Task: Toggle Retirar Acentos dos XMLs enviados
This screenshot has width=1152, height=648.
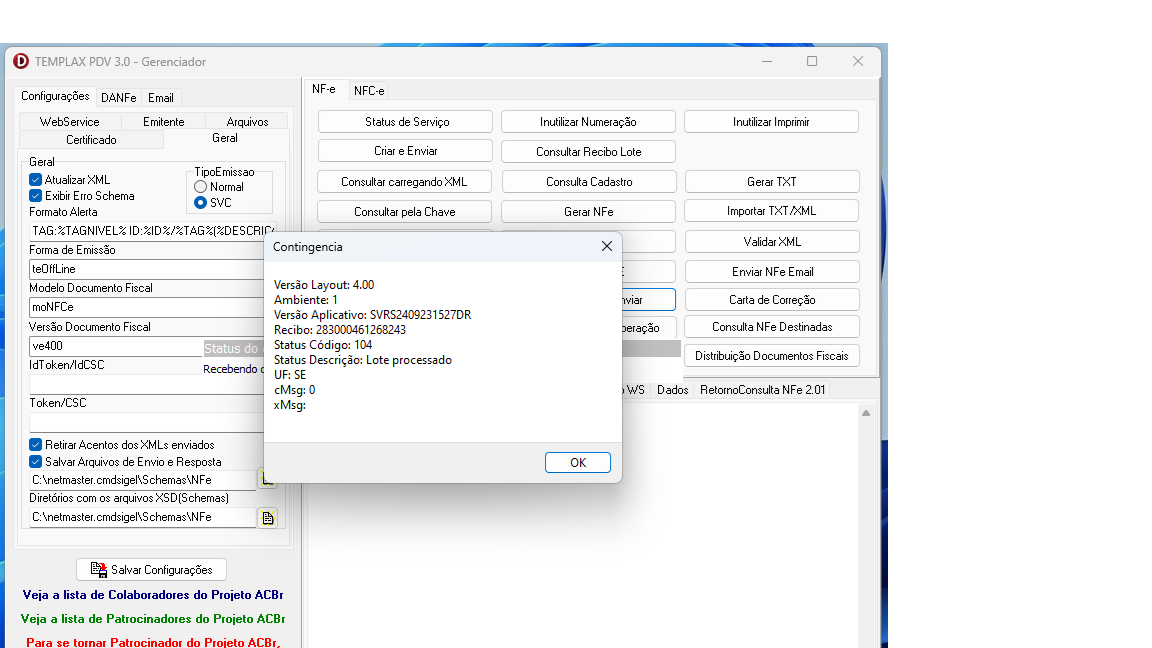Action: pos(35,444)
